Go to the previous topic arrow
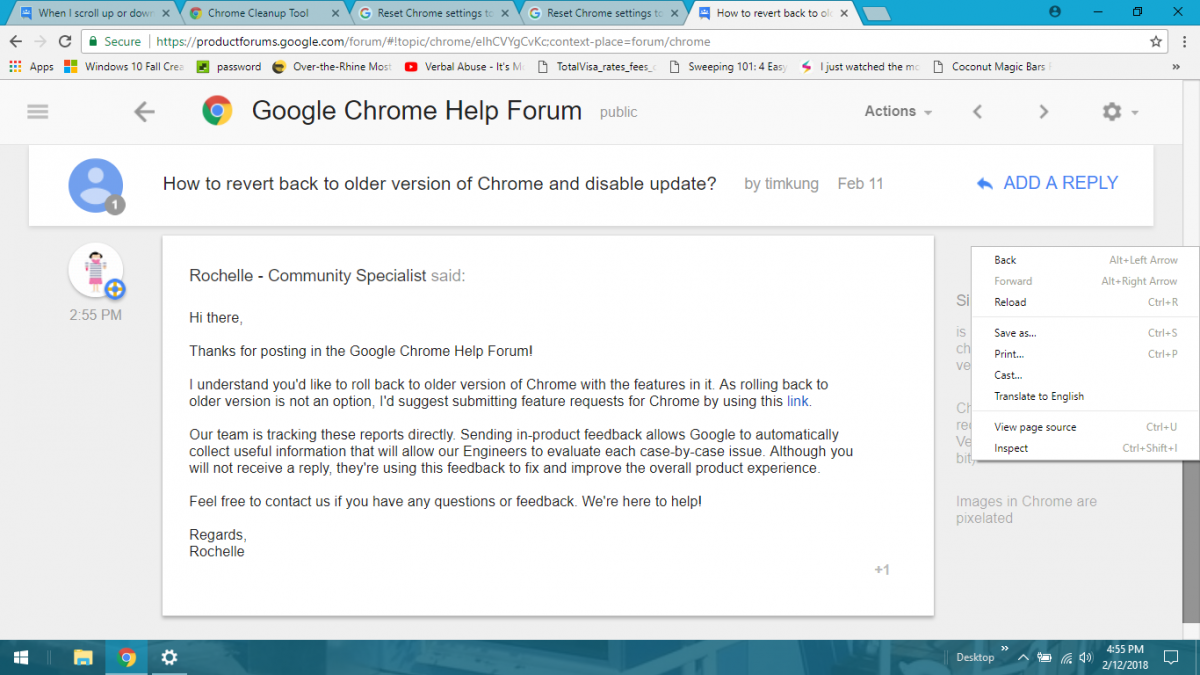 pos(978,112)
